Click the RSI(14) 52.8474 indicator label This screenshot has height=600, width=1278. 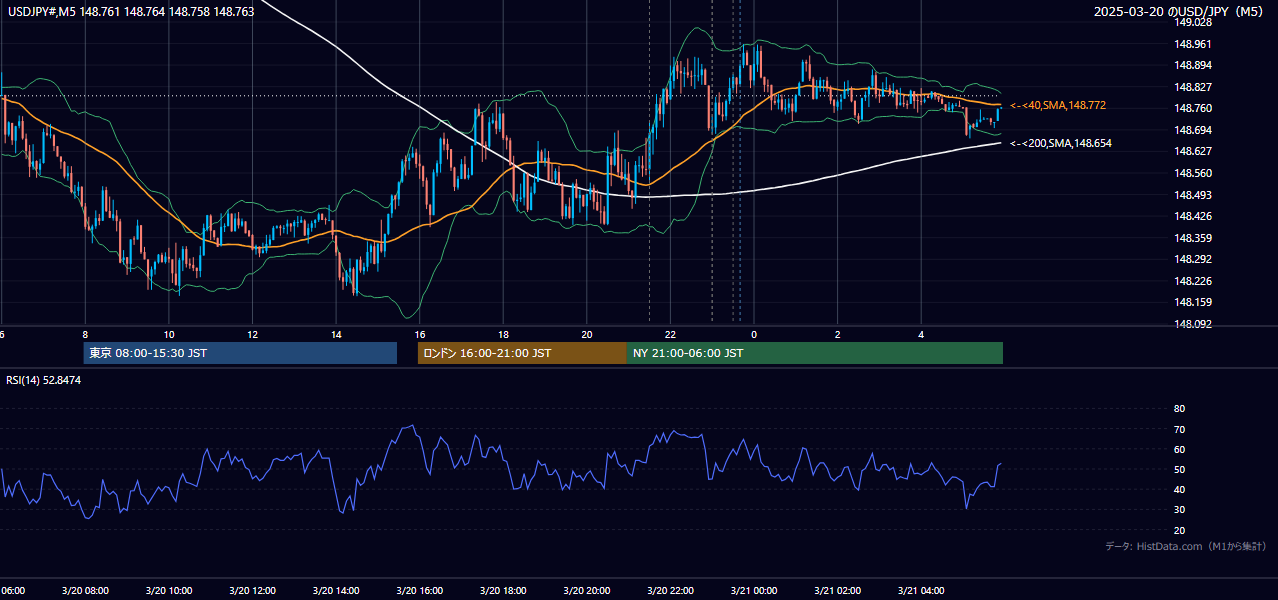tap(44, 380)
